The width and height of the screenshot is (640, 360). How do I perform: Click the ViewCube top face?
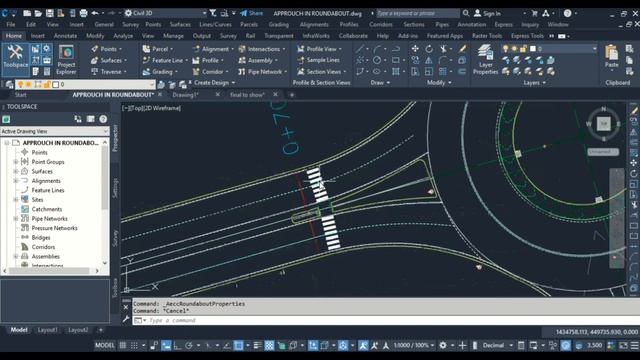(x=603, y=124)
